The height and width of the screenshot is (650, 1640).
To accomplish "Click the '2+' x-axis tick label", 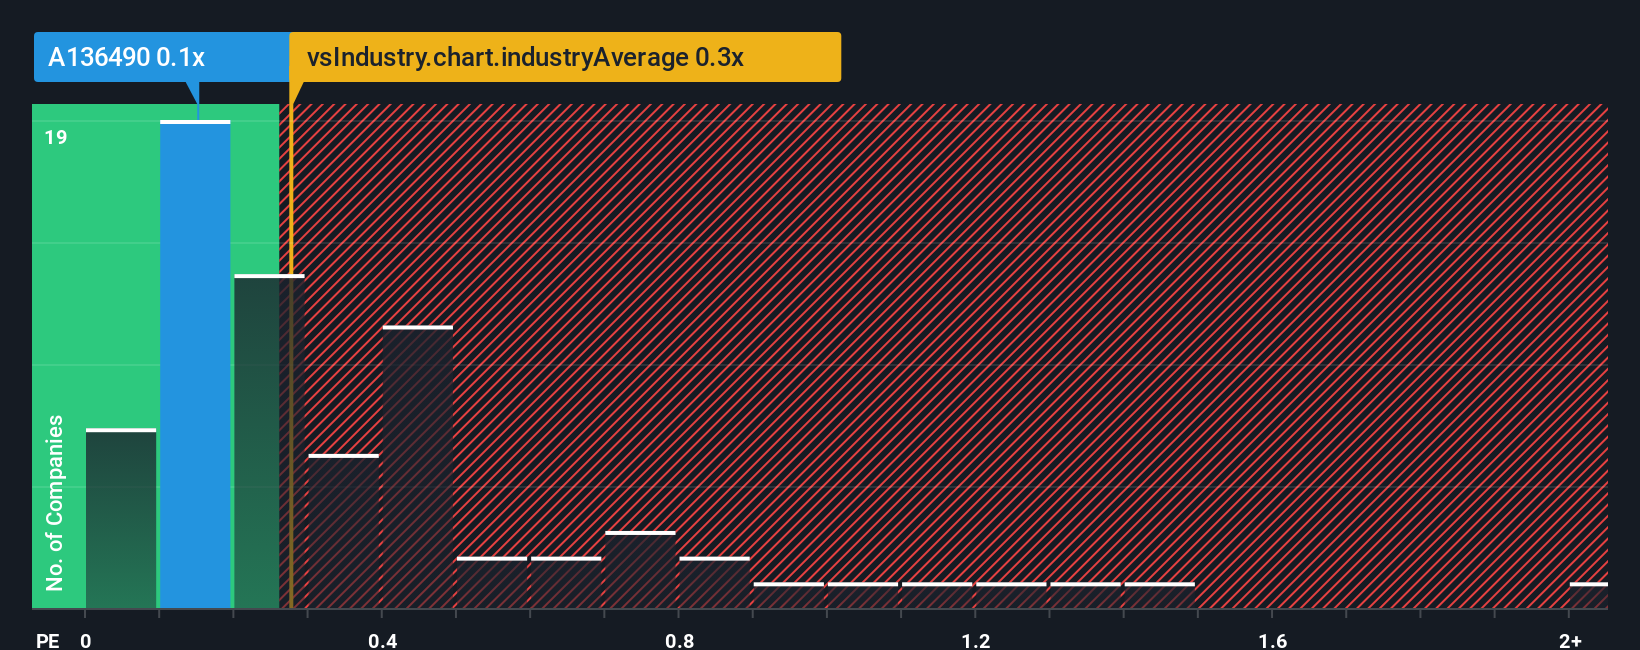I will [x=1570, y=641].
